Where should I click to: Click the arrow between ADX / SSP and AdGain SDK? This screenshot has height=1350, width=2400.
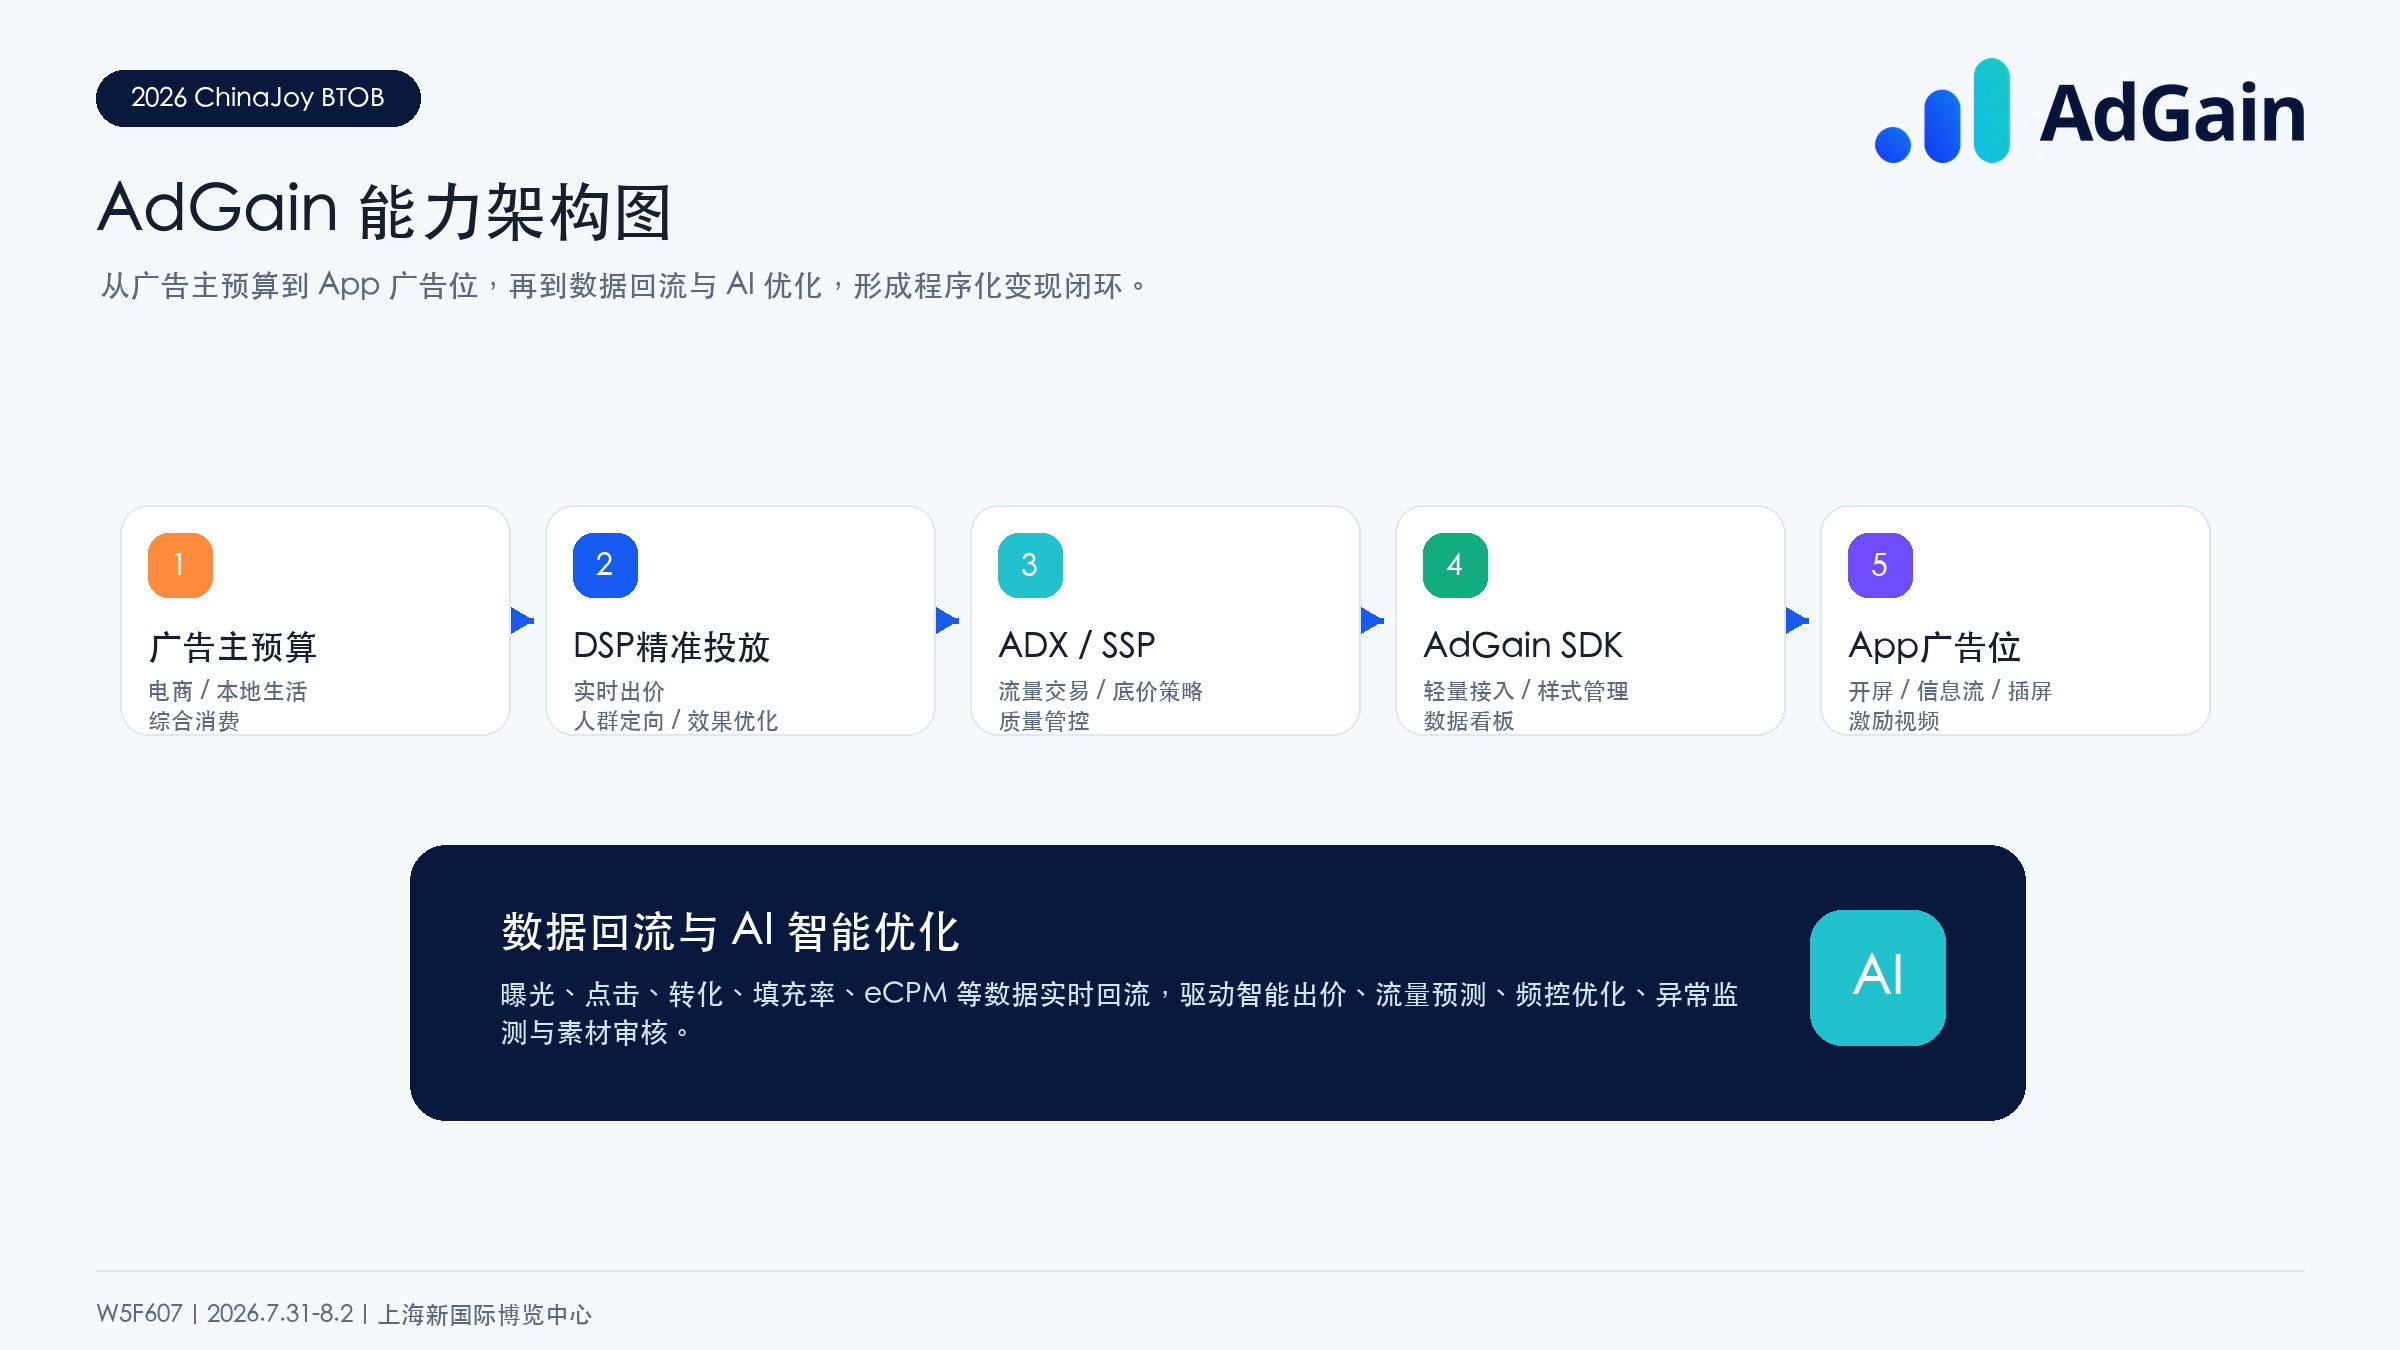pyautogui.click(x=1372, y=620)
